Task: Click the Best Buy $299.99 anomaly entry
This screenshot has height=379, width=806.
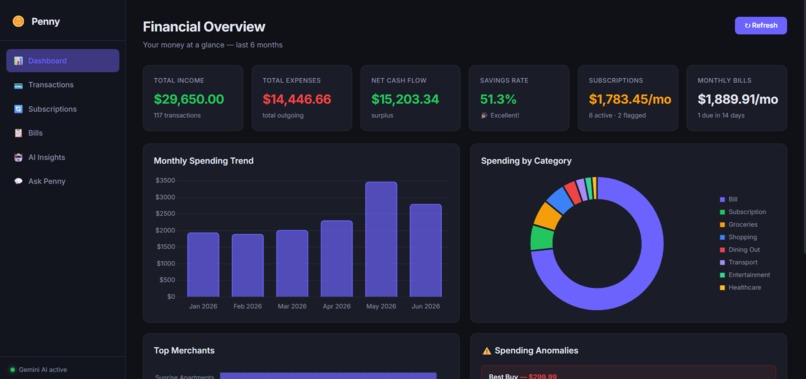Action: (x=628, y=373)
